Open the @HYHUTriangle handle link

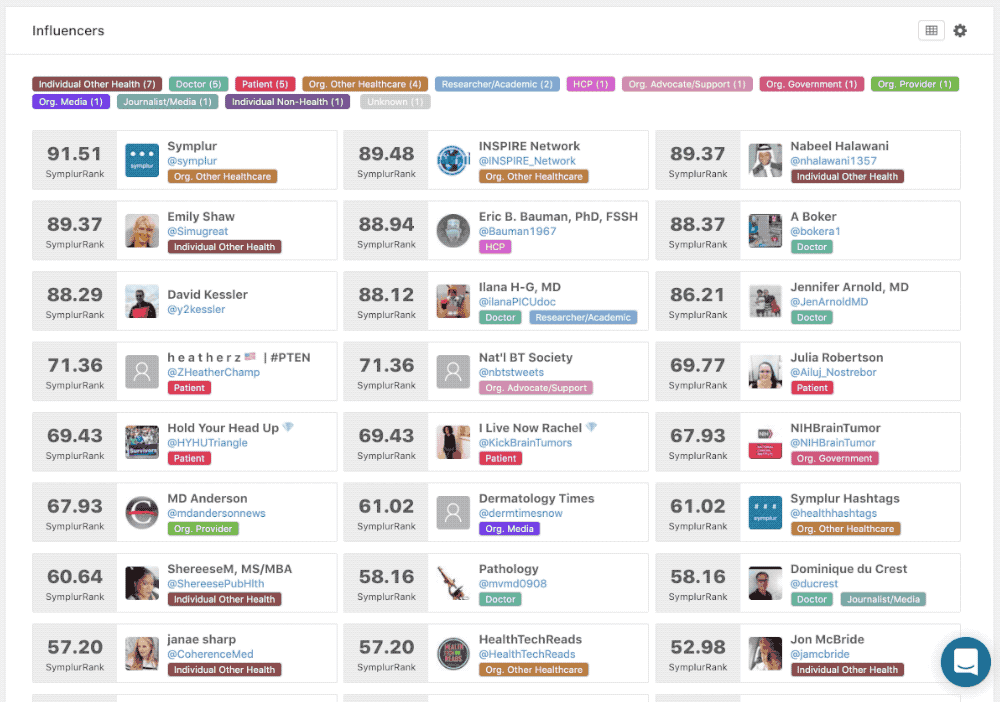[207, 443]
